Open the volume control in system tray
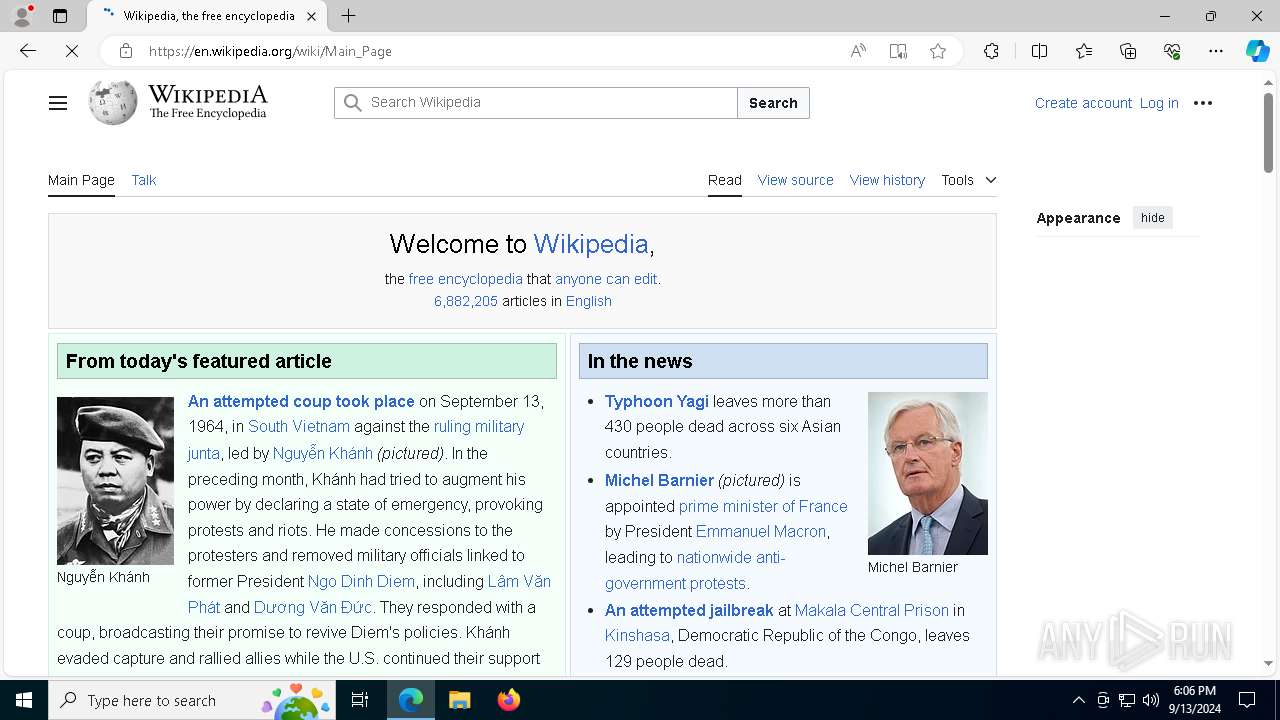The height and width of the screenshot is (720, 1280). point(1150,700)
